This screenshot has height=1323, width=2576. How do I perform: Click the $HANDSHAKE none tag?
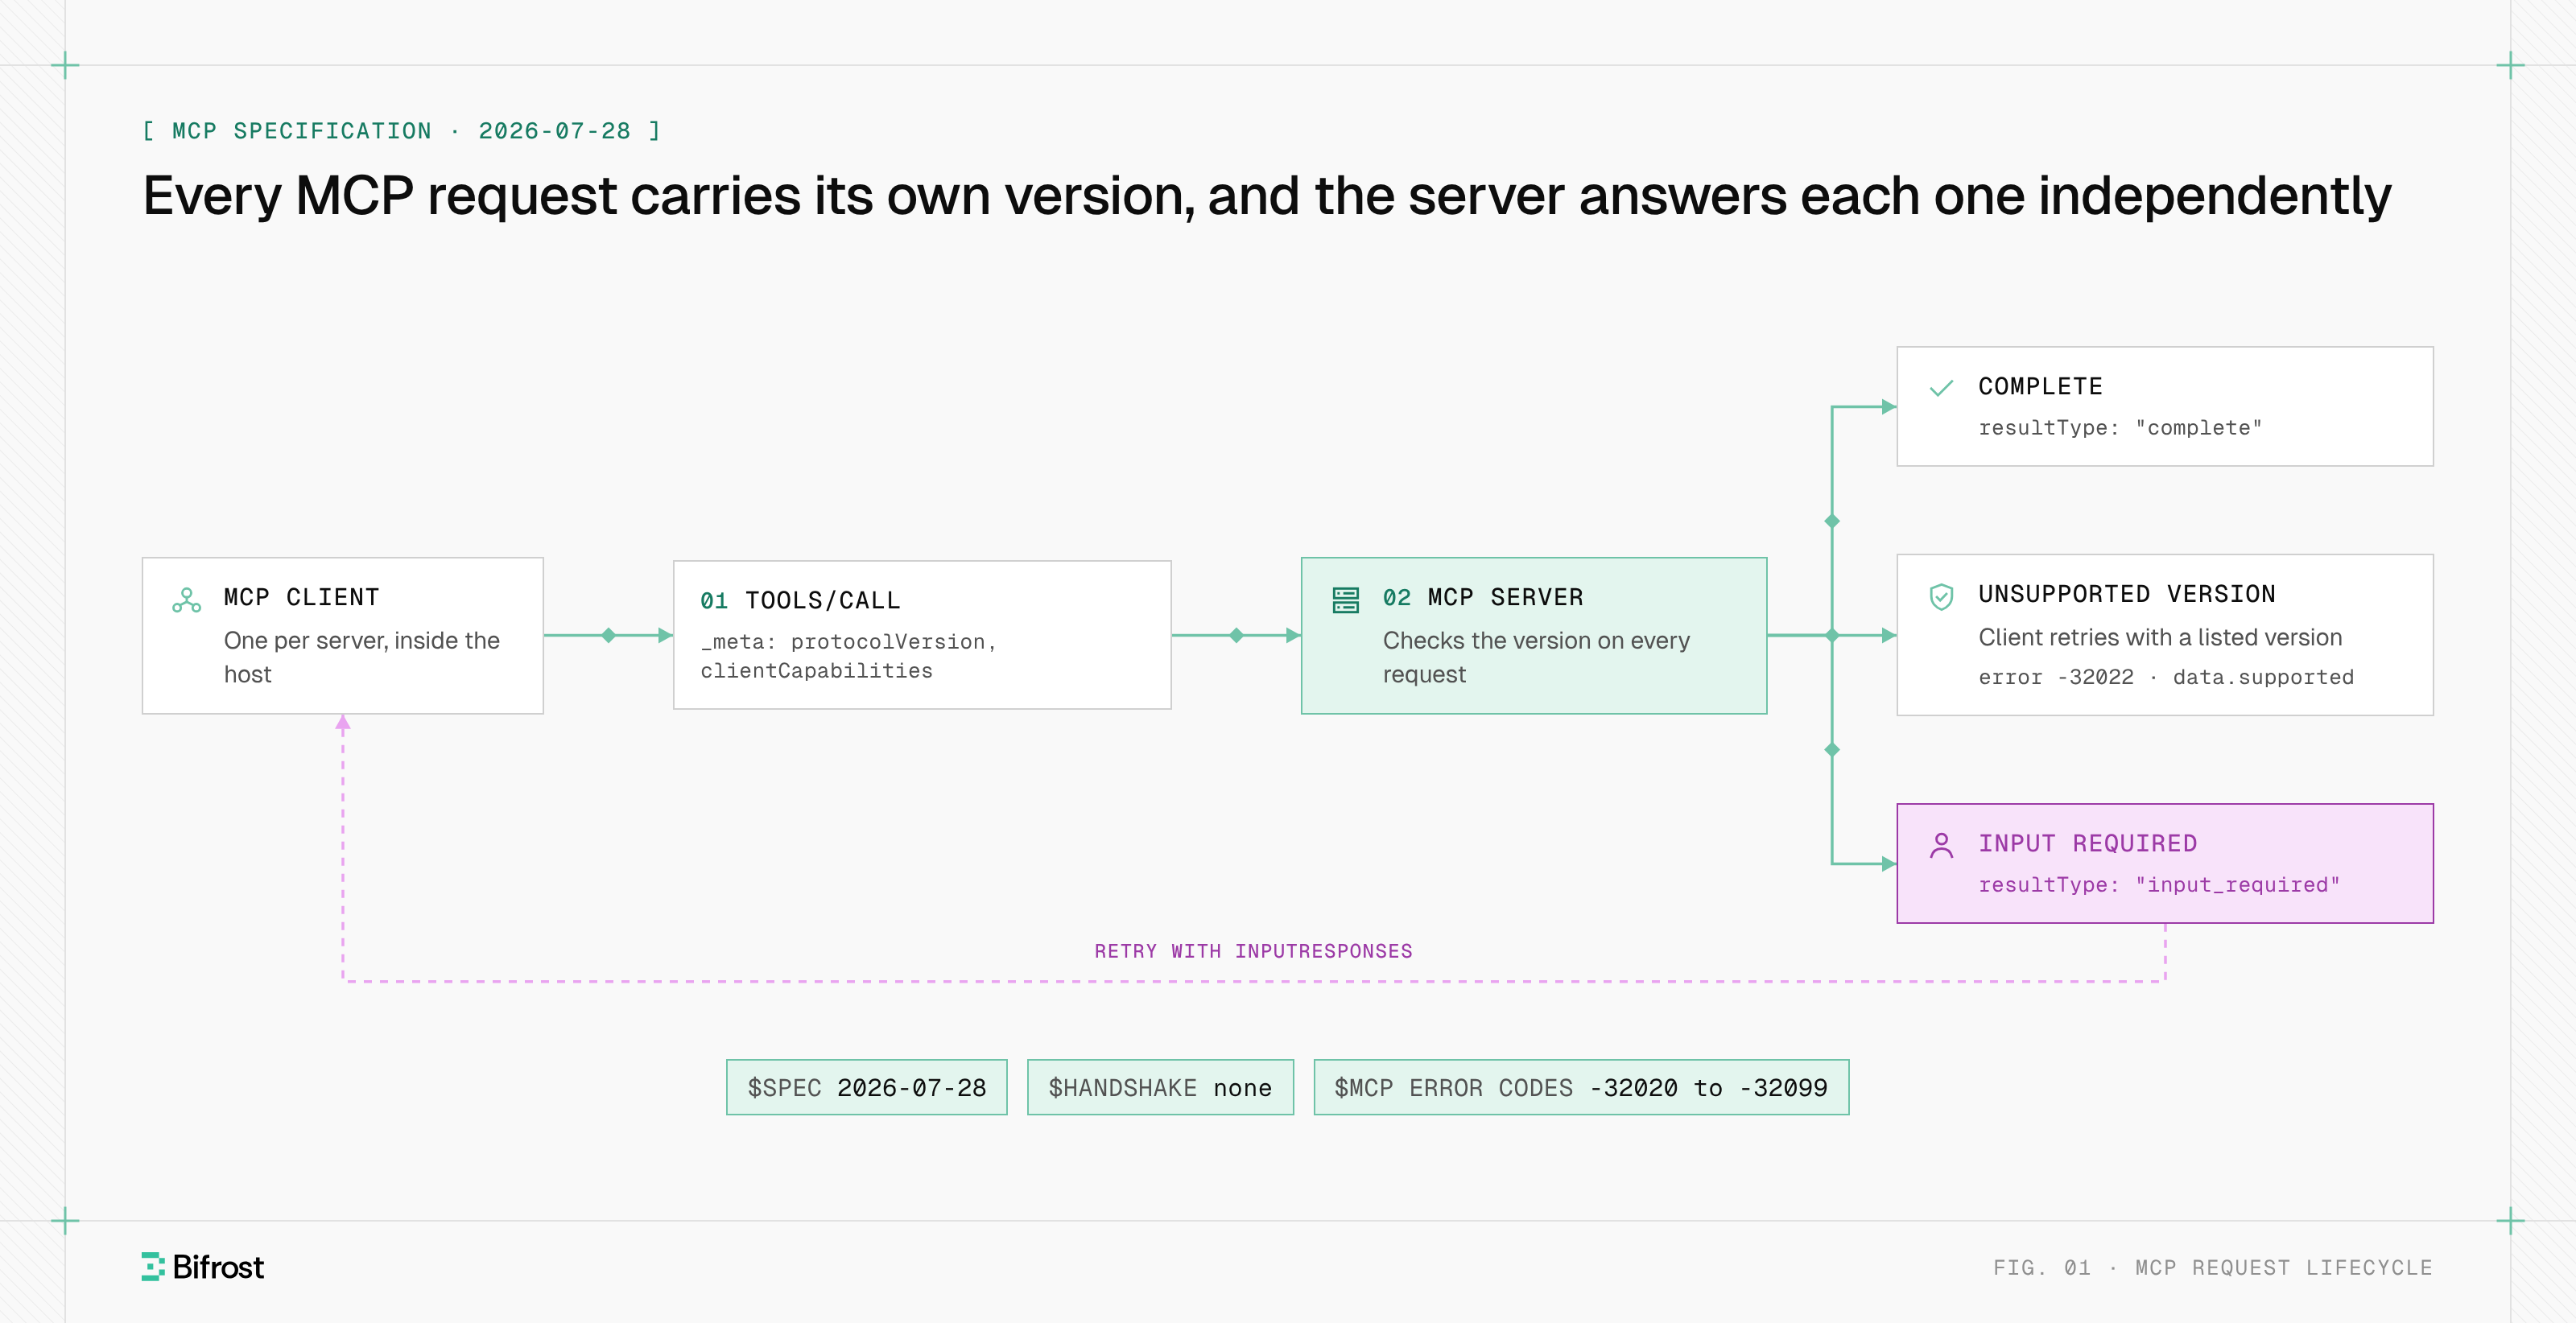pos(1160,1087)
